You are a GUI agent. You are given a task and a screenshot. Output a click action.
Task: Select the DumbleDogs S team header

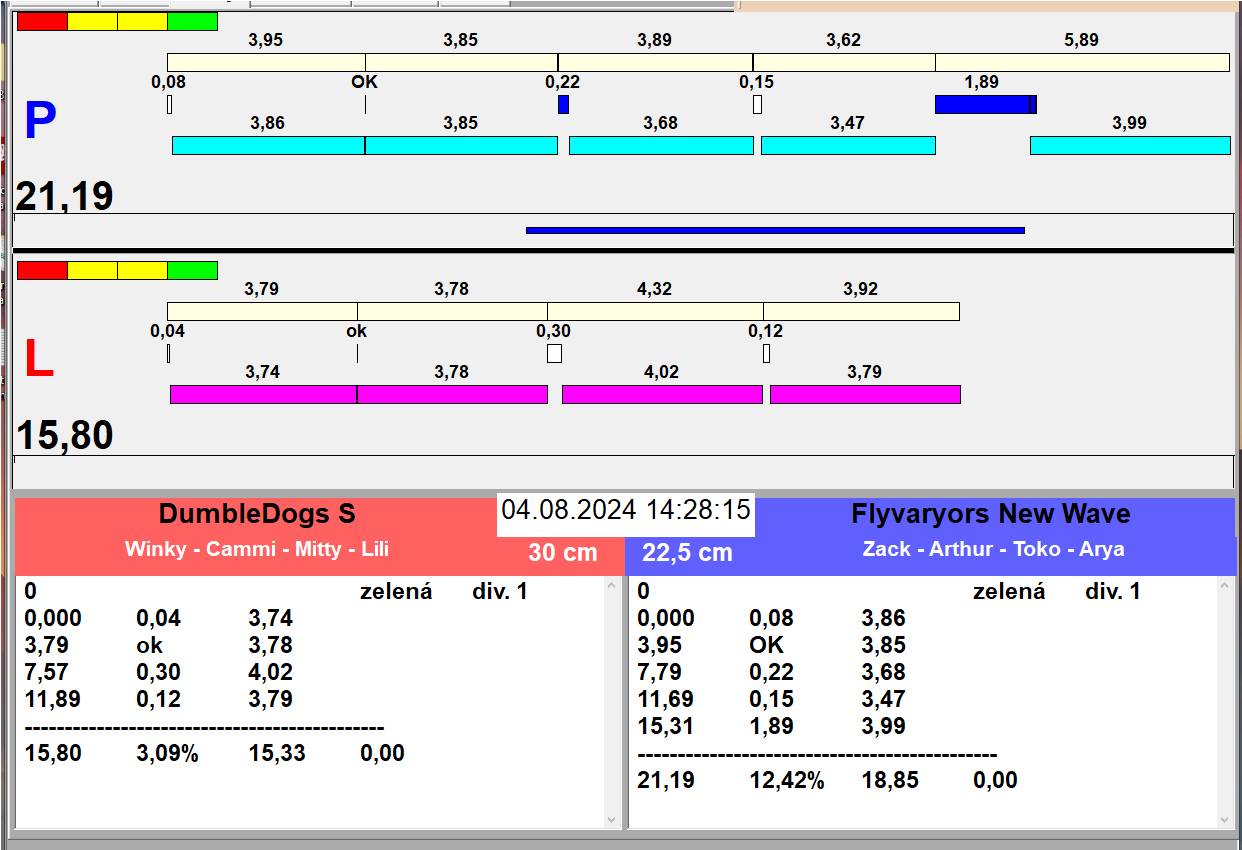point(257,515)
